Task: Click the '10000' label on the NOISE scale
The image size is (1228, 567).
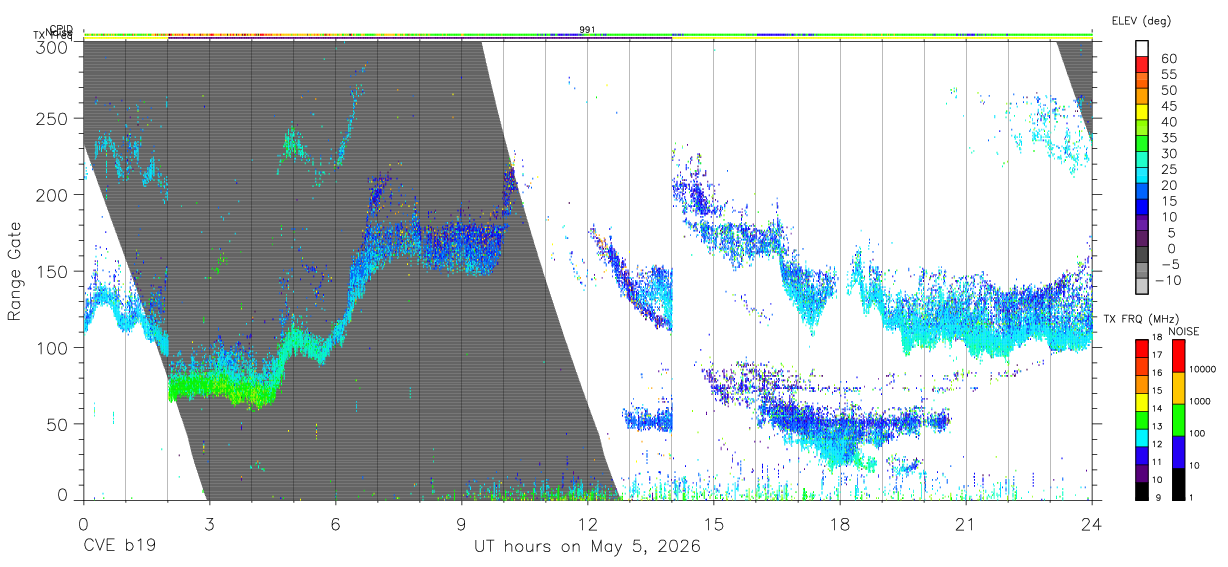Action: (1203, 370)
